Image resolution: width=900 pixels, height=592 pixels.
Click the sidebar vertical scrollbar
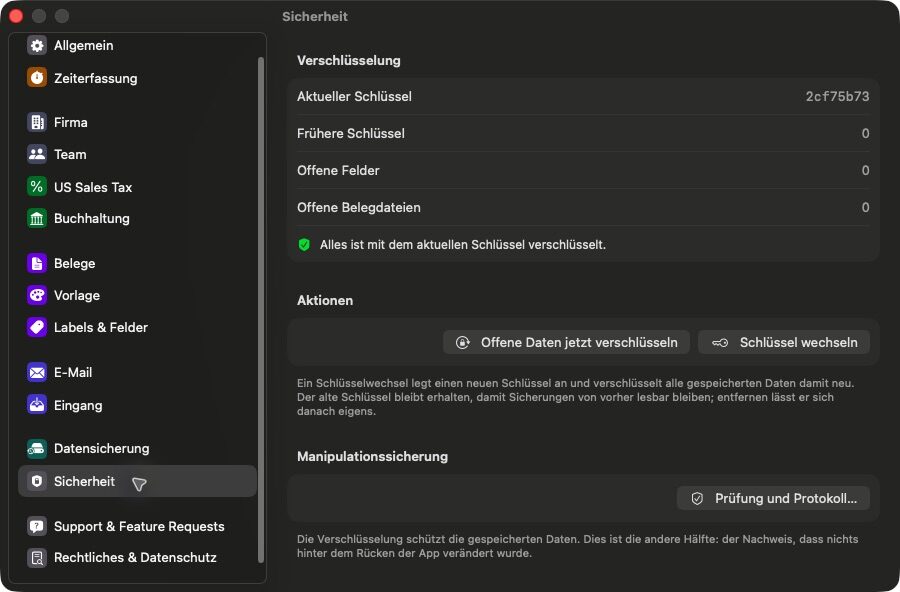261,309
